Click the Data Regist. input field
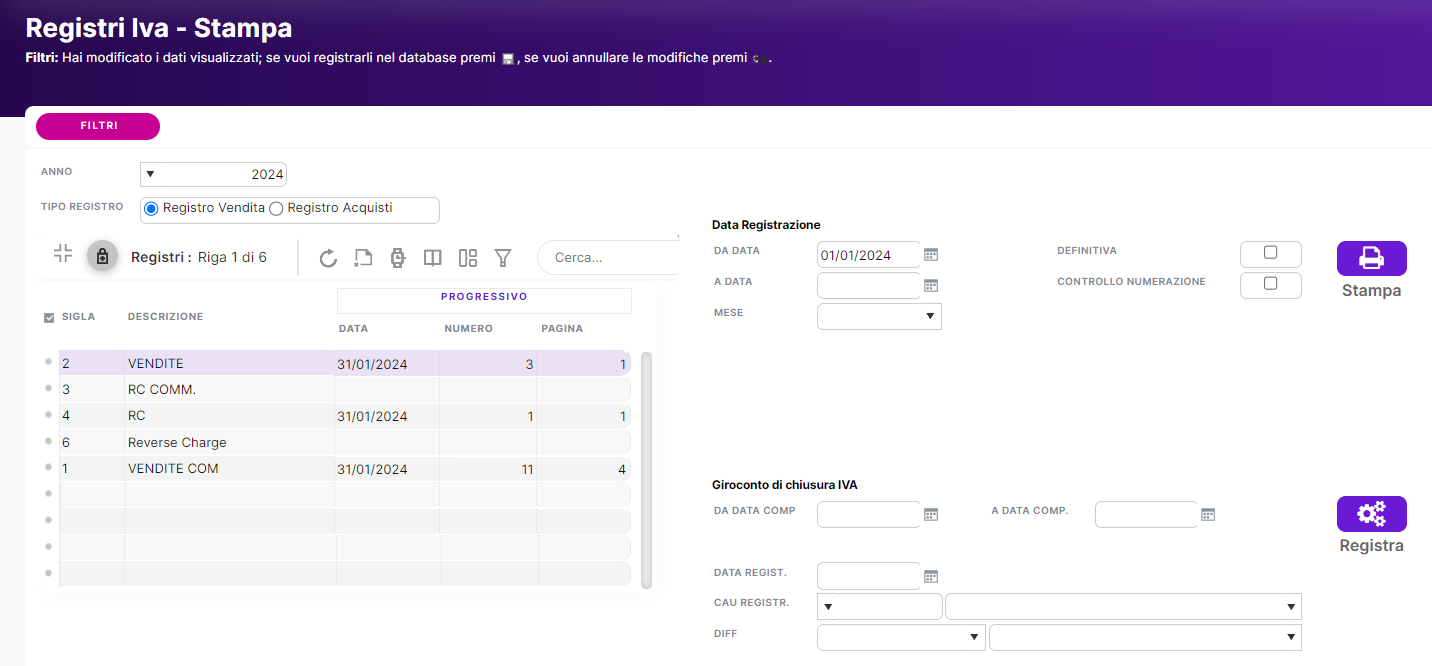 pyautogui.click(x=868, y=576)
